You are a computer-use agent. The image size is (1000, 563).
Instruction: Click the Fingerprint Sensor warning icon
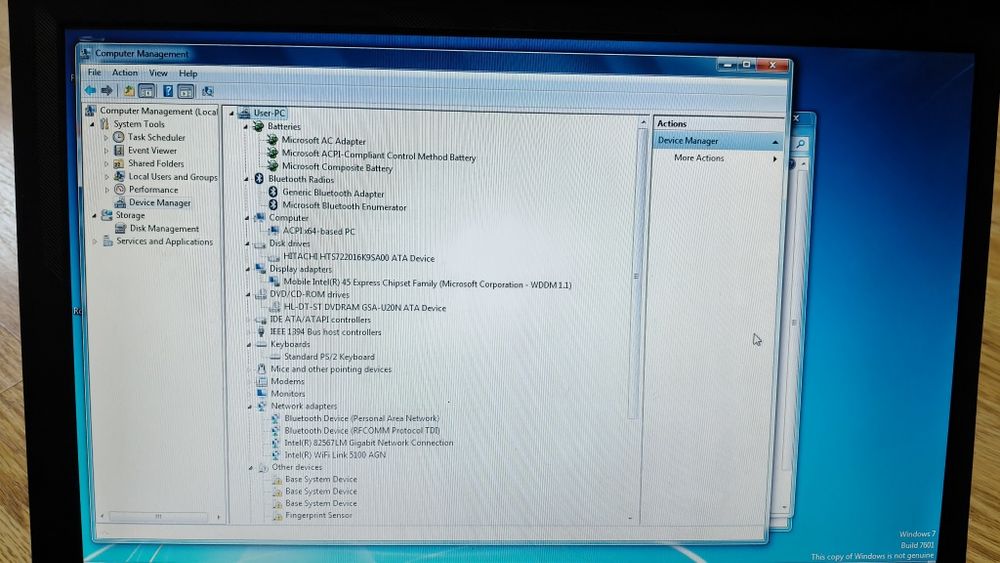click(x=277, y=515)
